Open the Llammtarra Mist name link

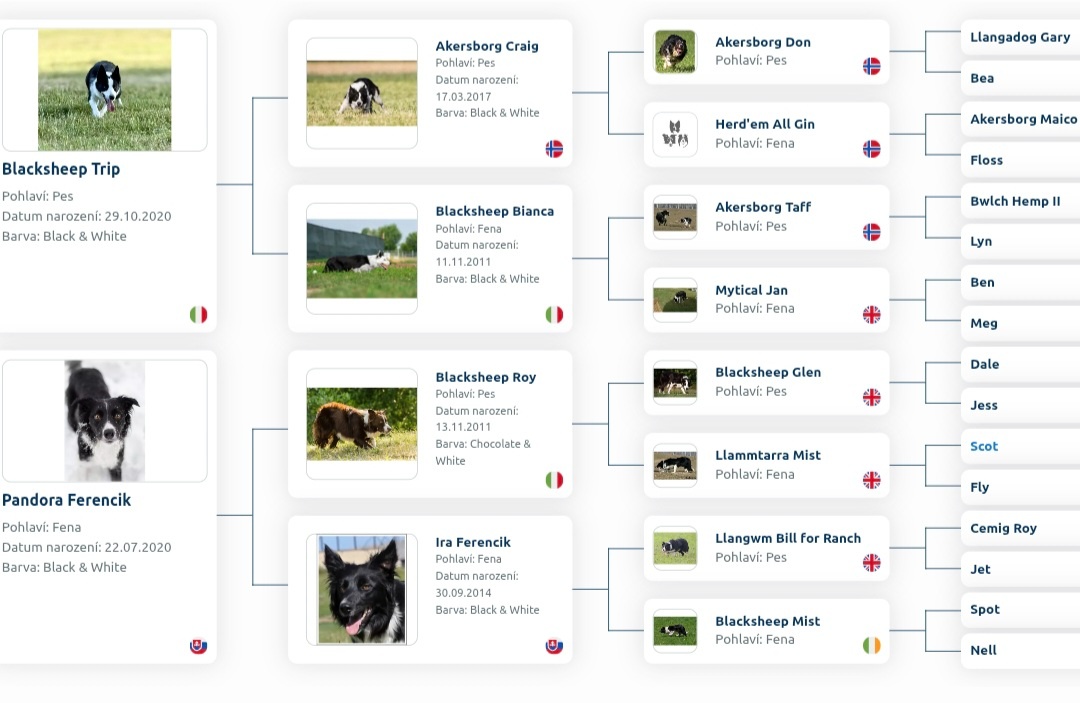768,455
